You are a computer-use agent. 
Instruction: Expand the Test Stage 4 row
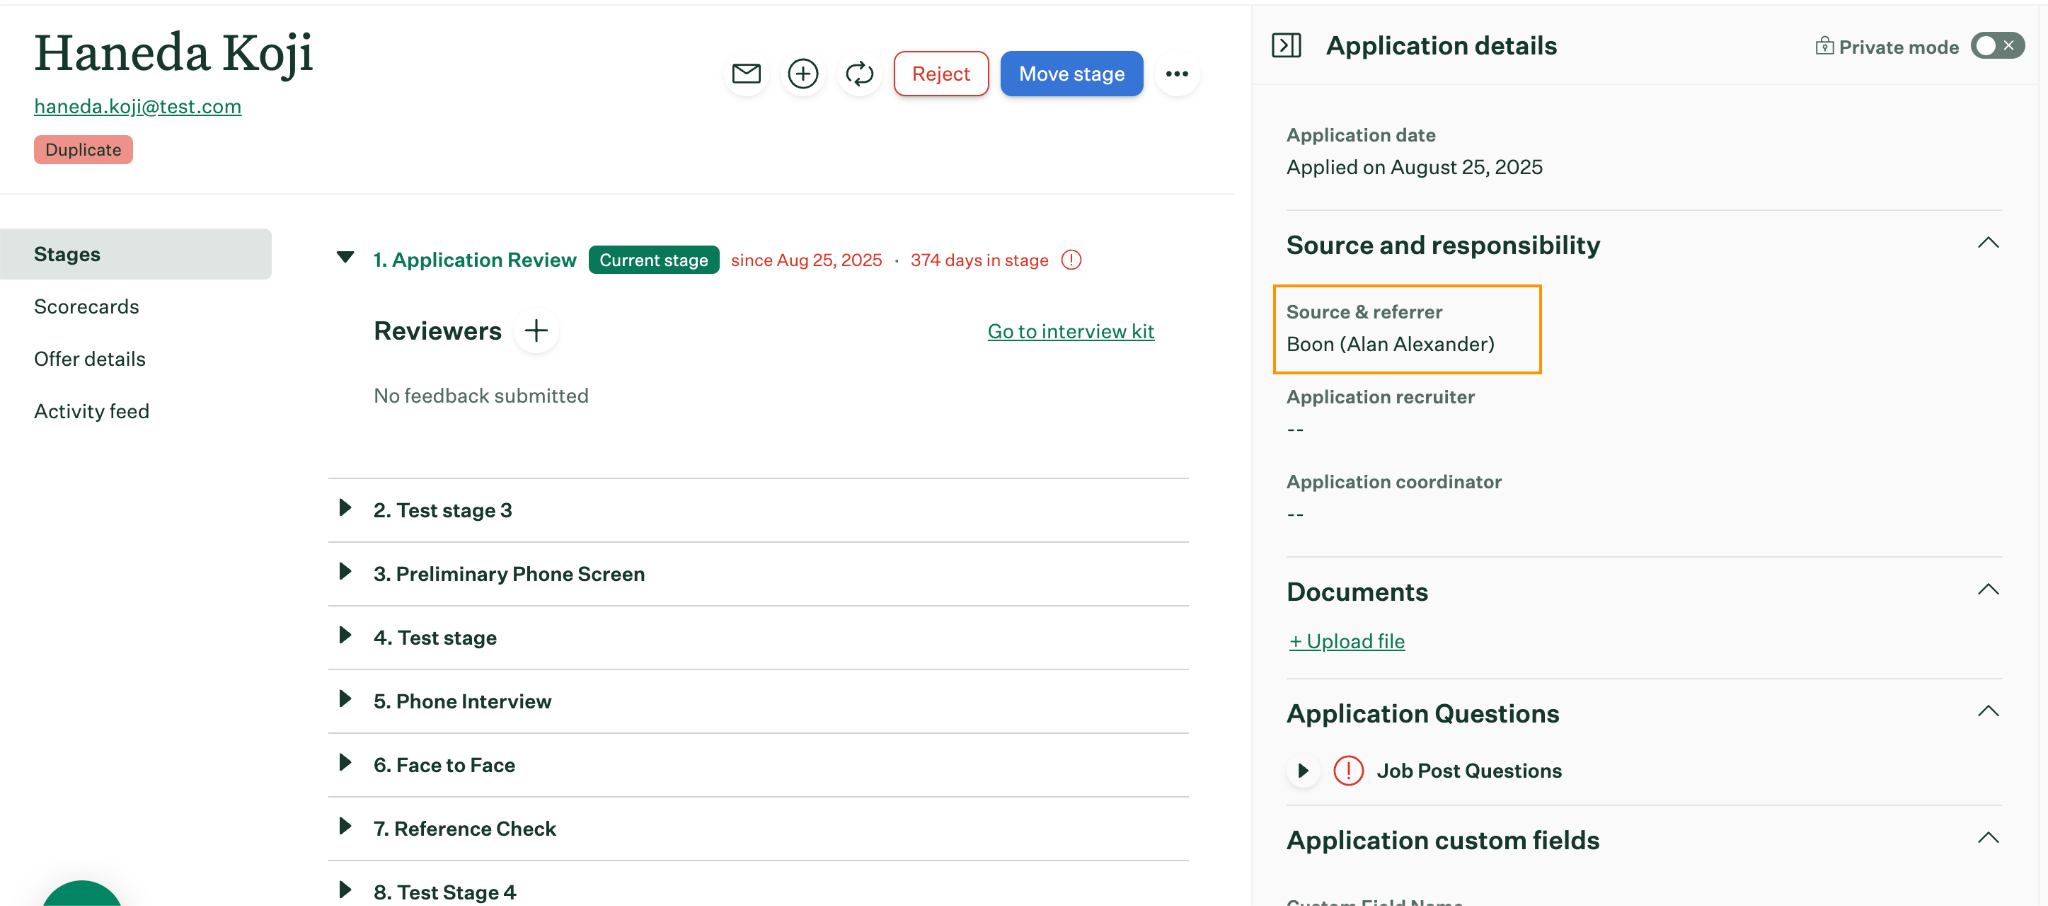pos(345,890)
